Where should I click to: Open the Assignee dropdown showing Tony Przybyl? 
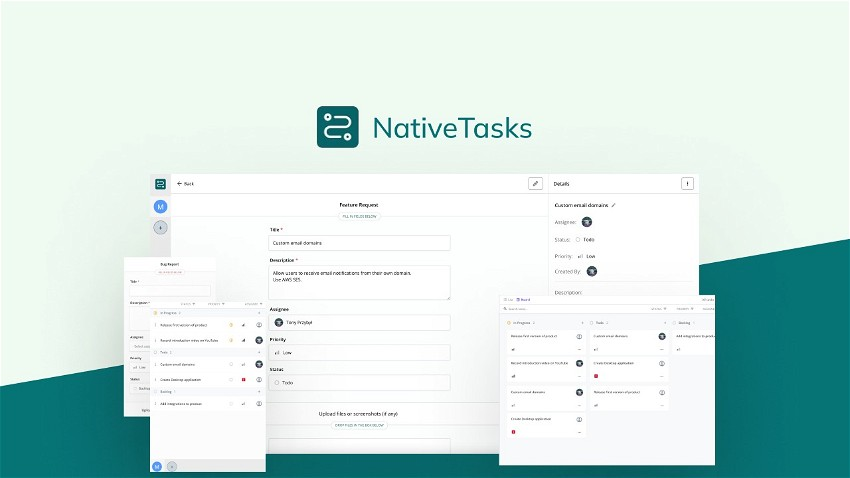click(359, 323)
